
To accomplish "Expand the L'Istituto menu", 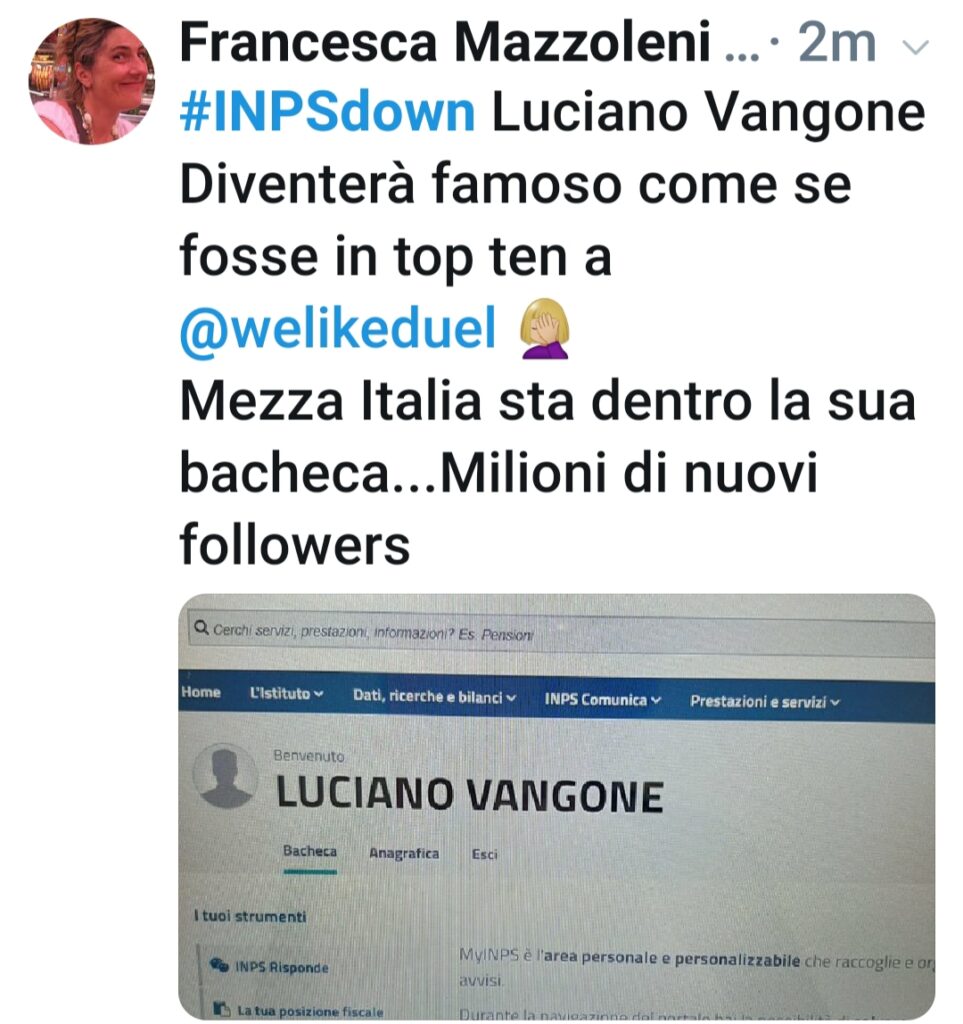I will pyautogui.click(x=287, y=694).
